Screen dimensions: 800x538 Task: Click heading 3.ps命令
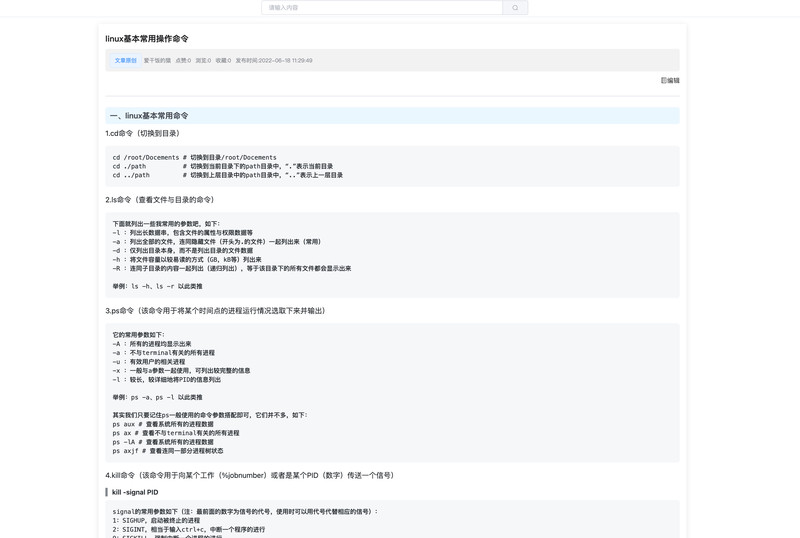(x=217, y=310)
